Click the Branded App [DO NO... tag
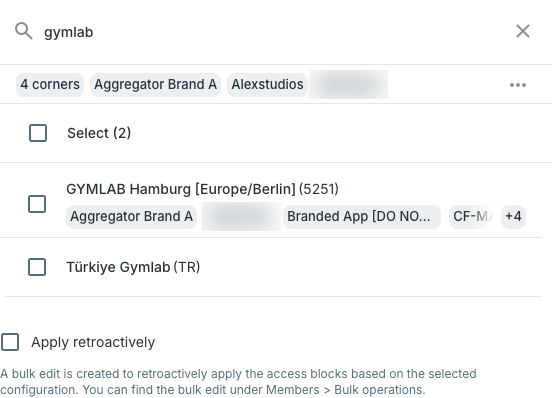Viewport: 552px width, 398px height. click(362, 216)
